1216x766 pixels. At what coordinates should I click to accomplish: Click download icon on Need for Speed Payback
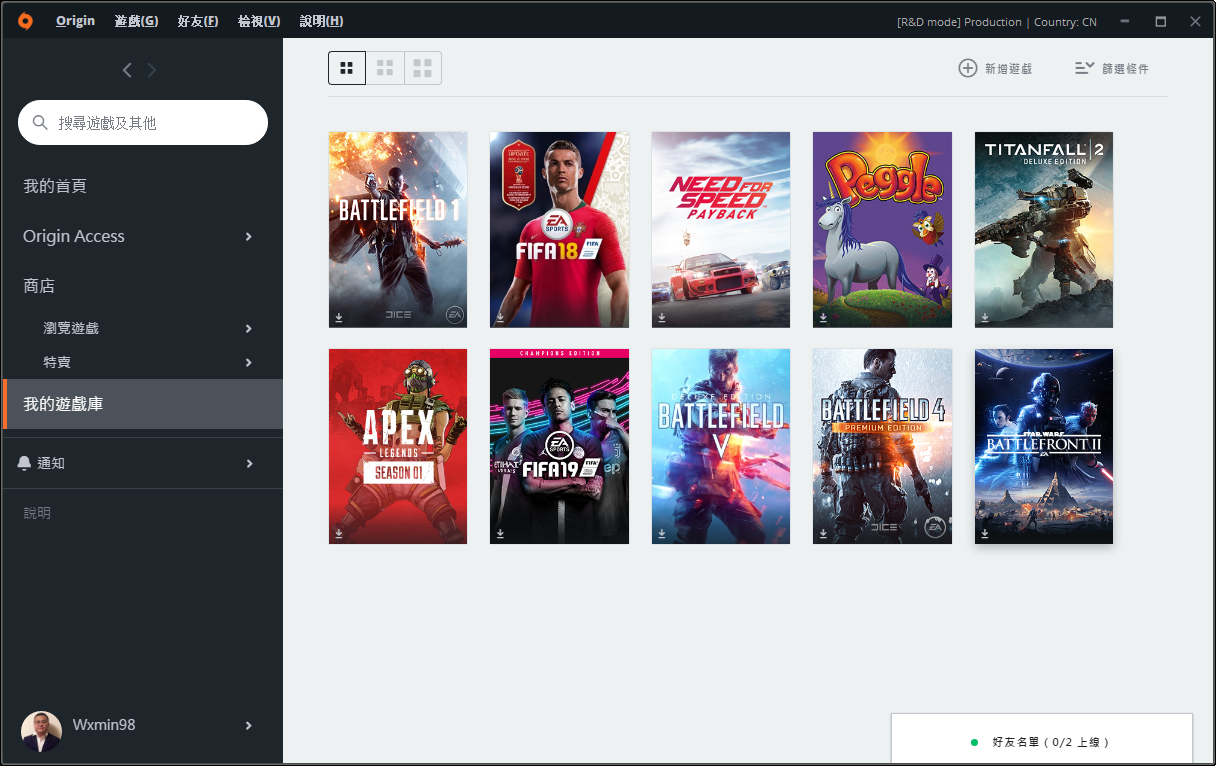coord(662,317)
